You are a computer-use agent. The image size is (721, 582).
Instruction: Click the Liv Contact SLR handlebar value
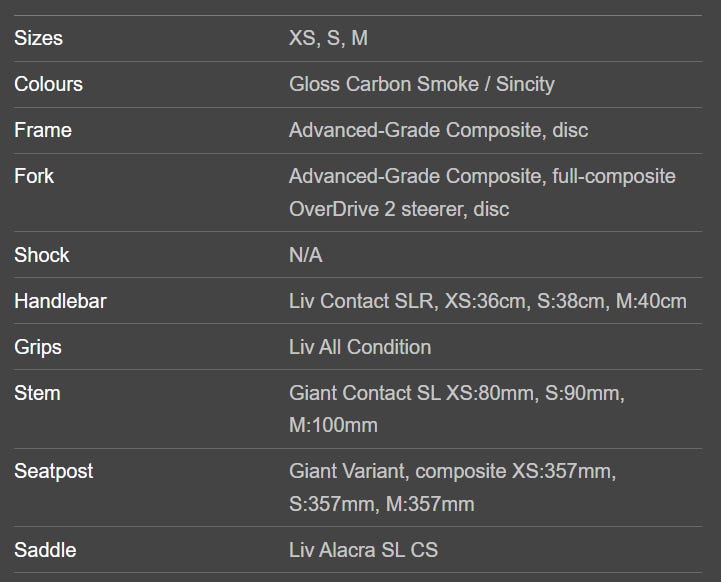(487, 301)
